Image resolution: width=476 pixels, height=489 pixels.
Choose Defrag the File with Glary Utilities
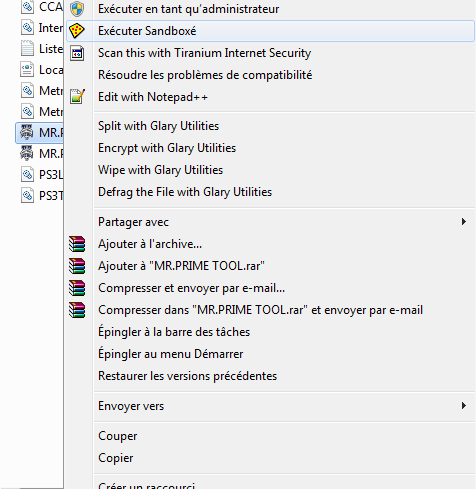(185, 192)
